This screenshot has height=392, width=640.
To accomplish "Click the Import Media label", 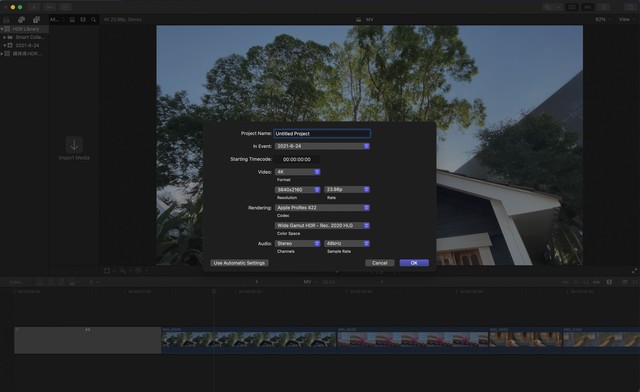I will point(74,158).
